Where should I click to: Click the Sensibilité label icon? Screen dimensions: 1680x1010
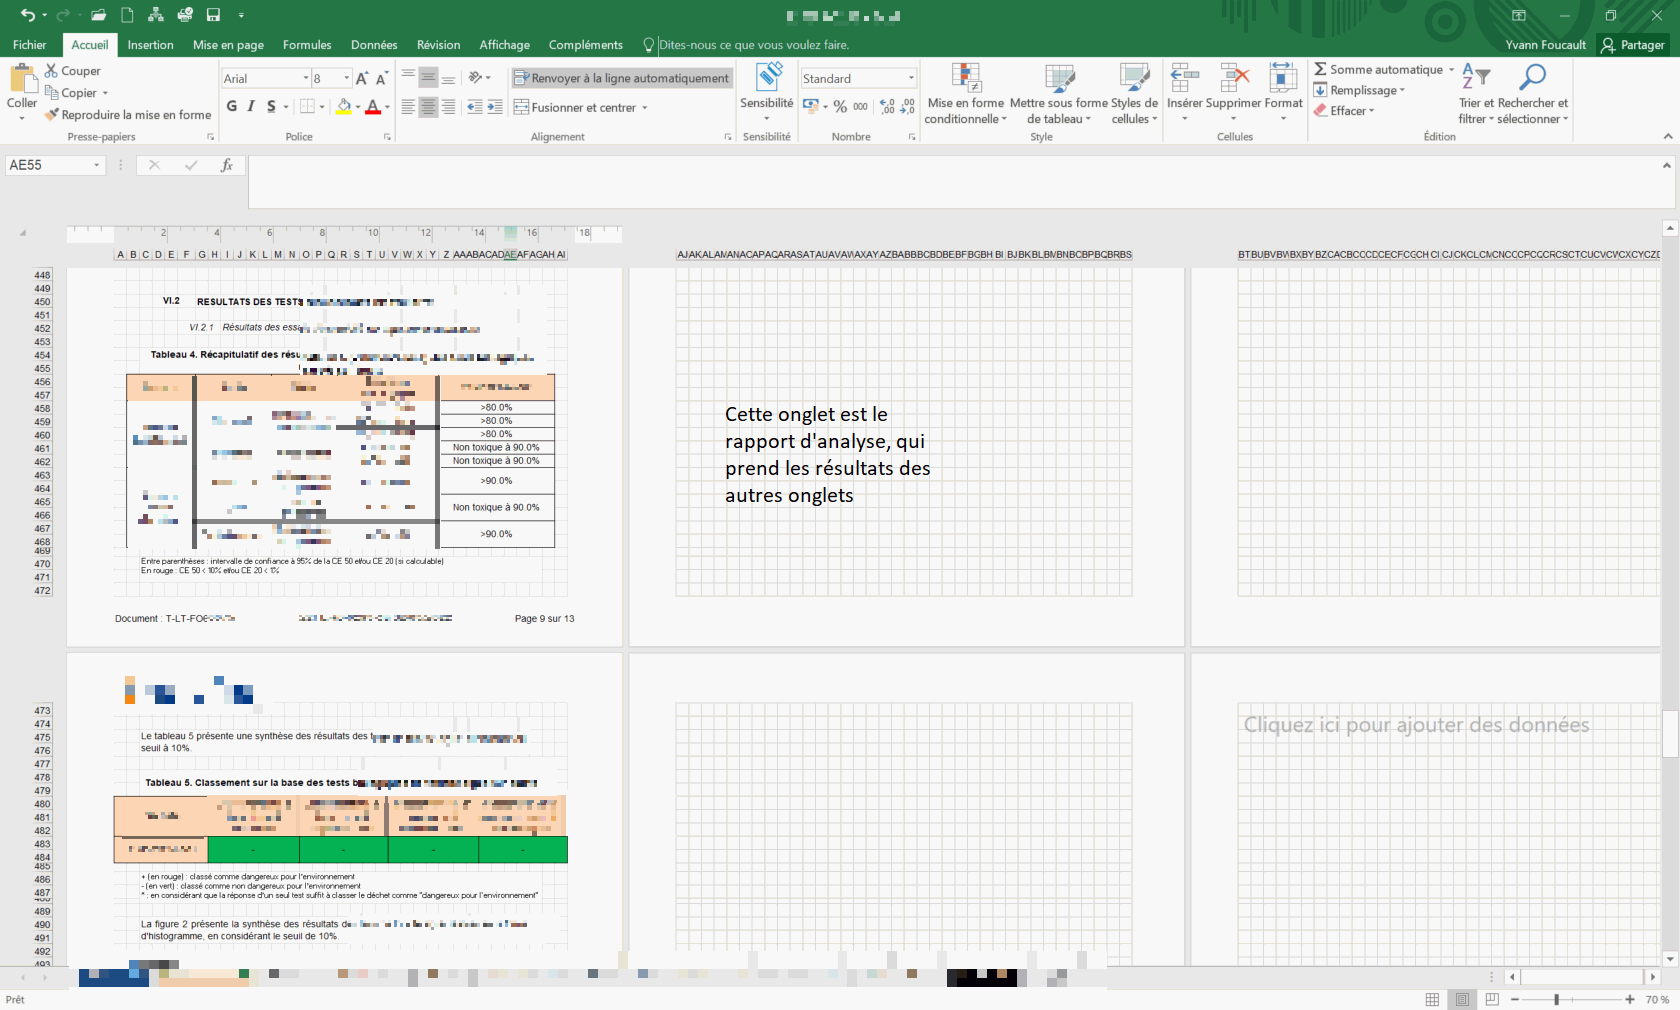(767, 78)
